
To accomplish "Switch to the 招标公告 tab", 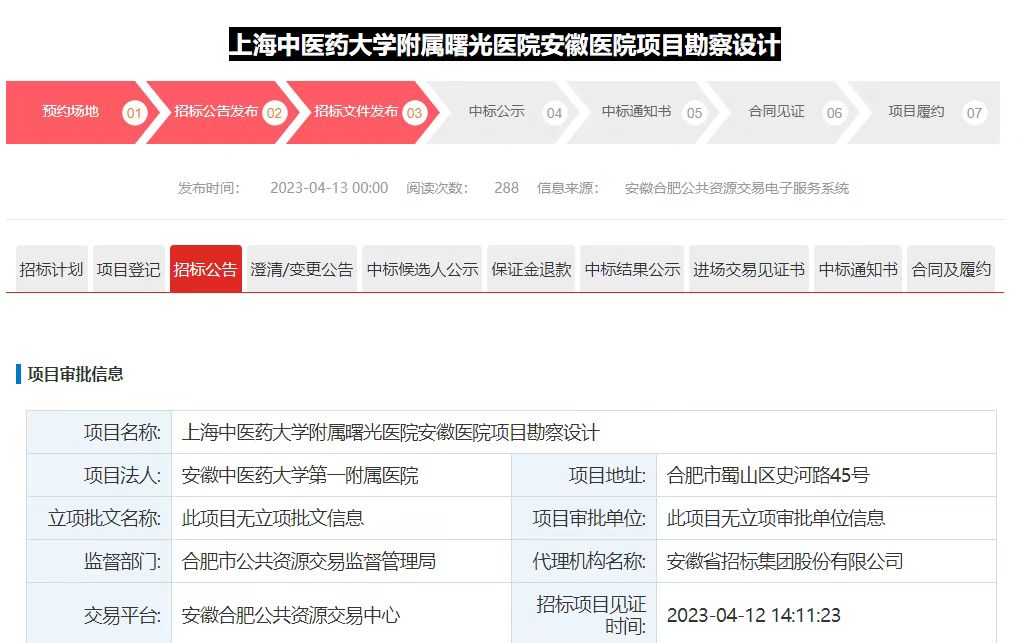I will click(206, 269).
